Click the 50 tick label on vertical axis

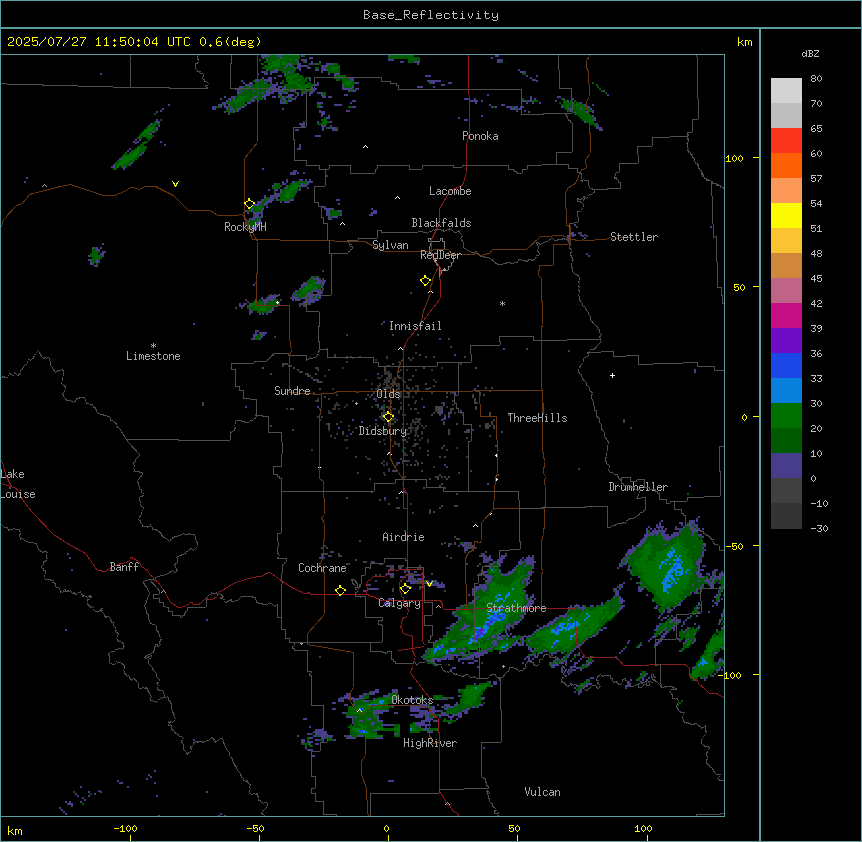pos(739,287)
